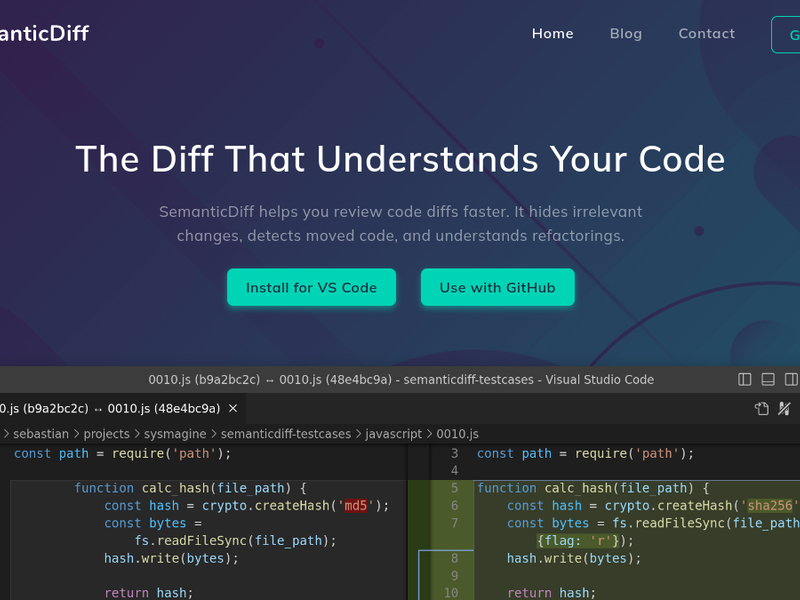Screen dimensions: 800x600
Task: Open the Contact page link
Action: pyautogui.click(x=706, y=33)
